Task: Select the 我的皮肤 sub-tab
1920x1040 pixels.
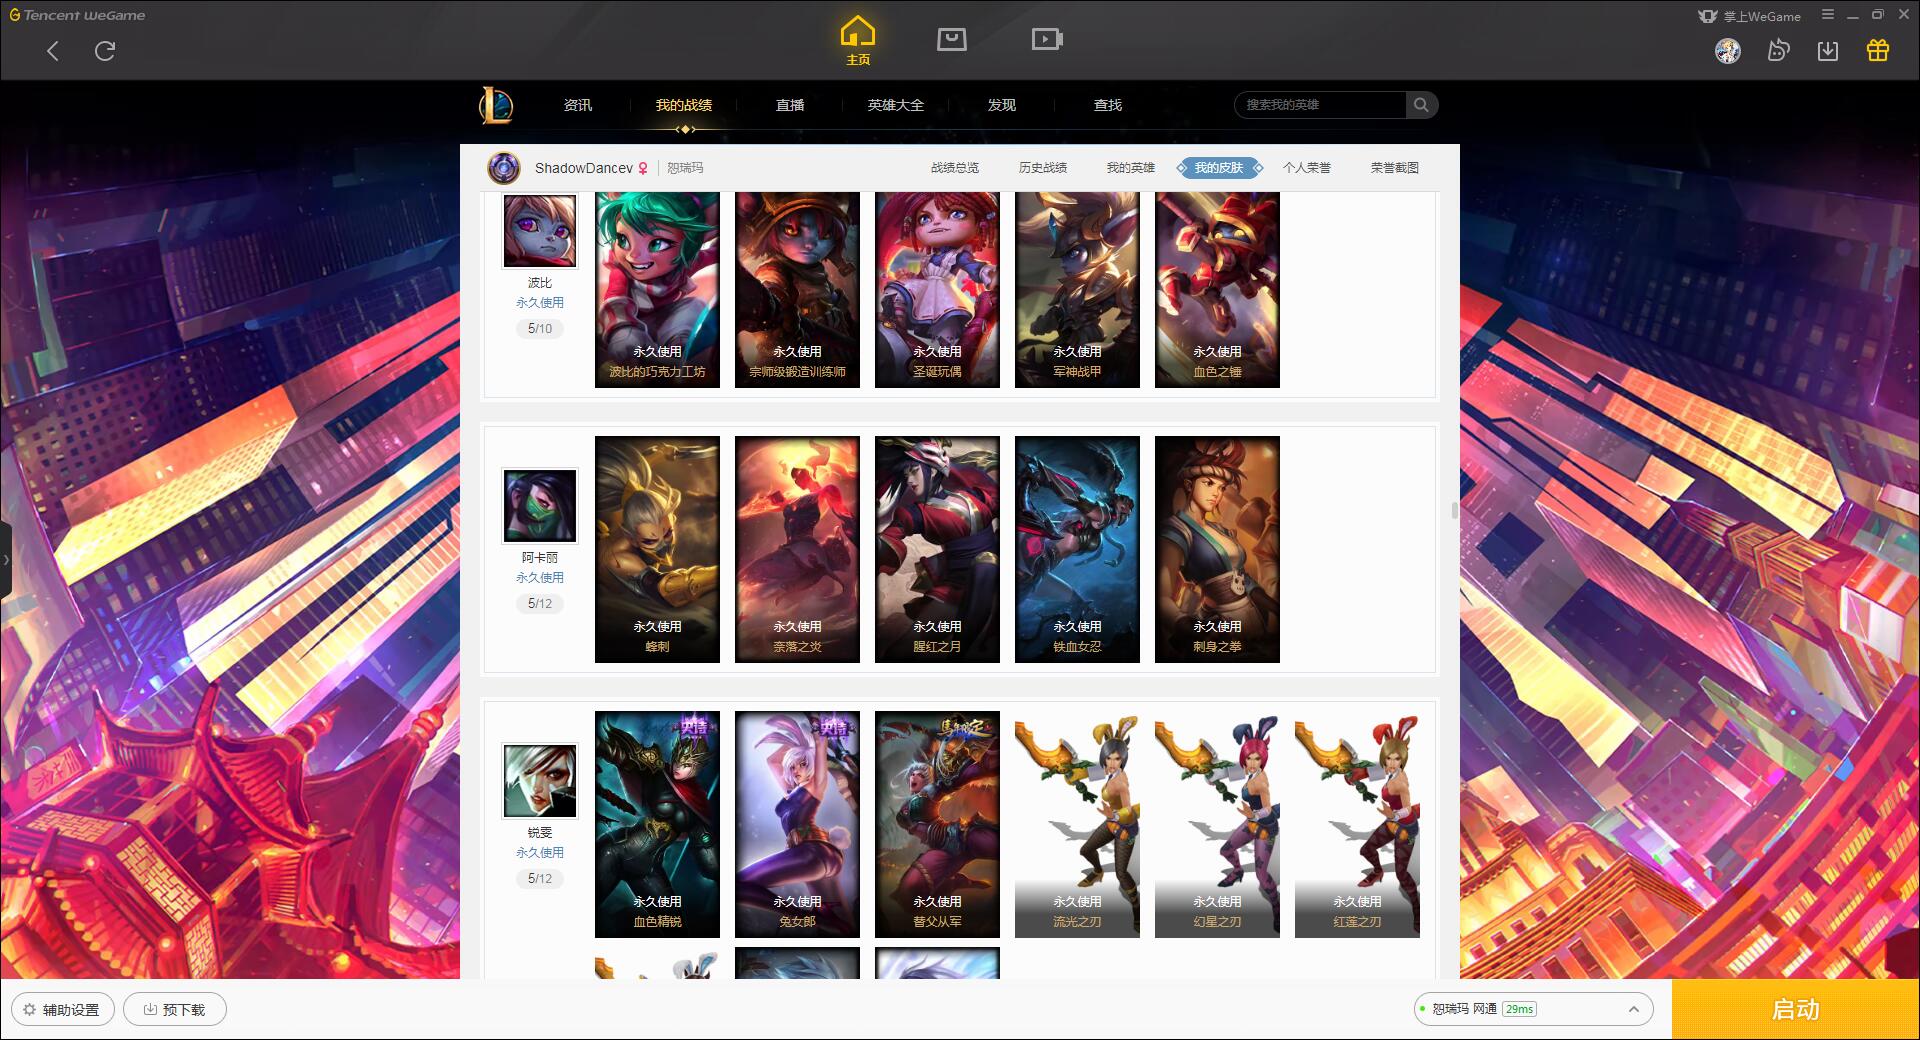Action: pyautogui.click(x=1219, y=168)
